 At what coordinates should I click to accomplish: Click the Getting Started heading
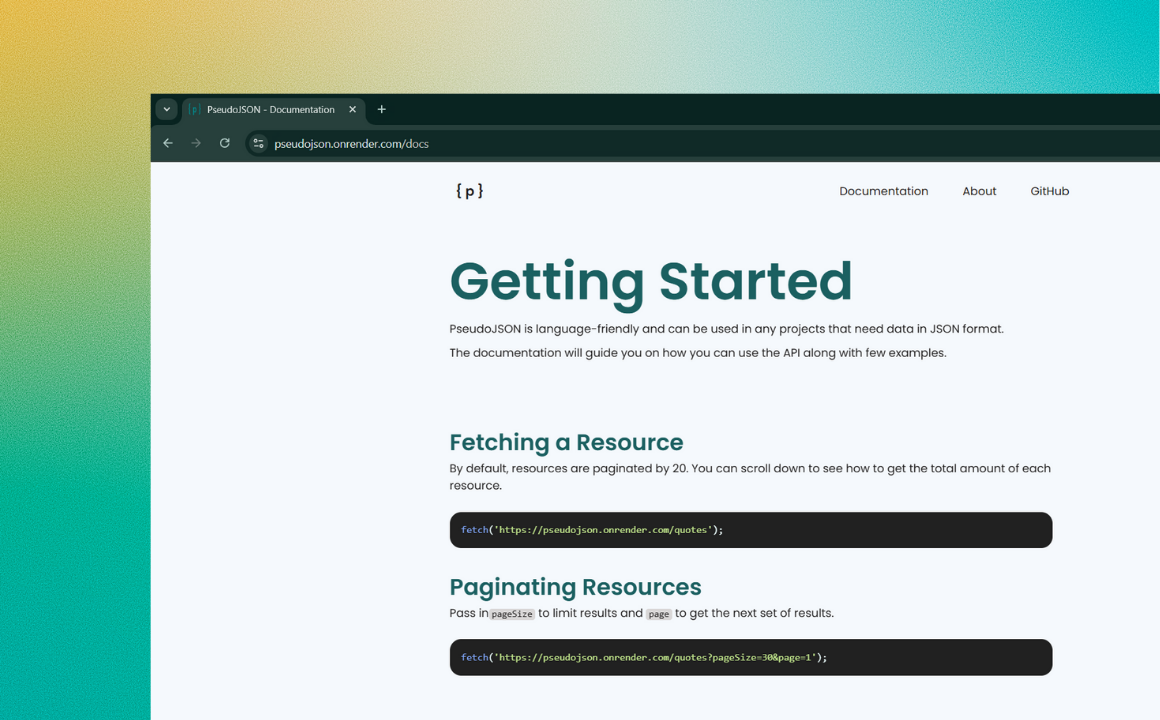(650, 281)
